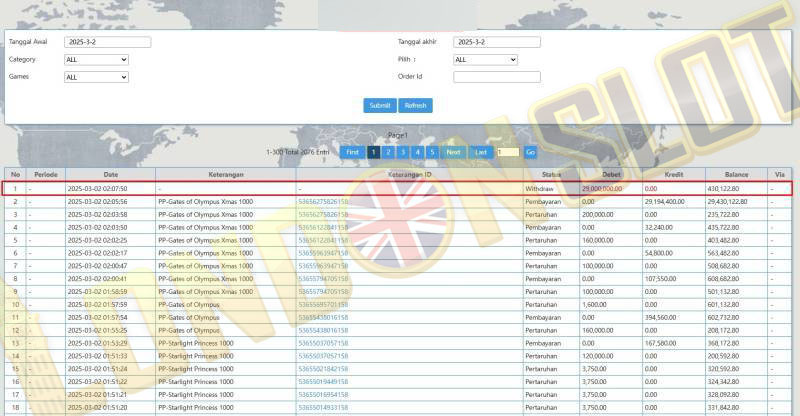Screen dimensions: 800x416
Task: Expand the Games dropdown
Action: (96, 77)
